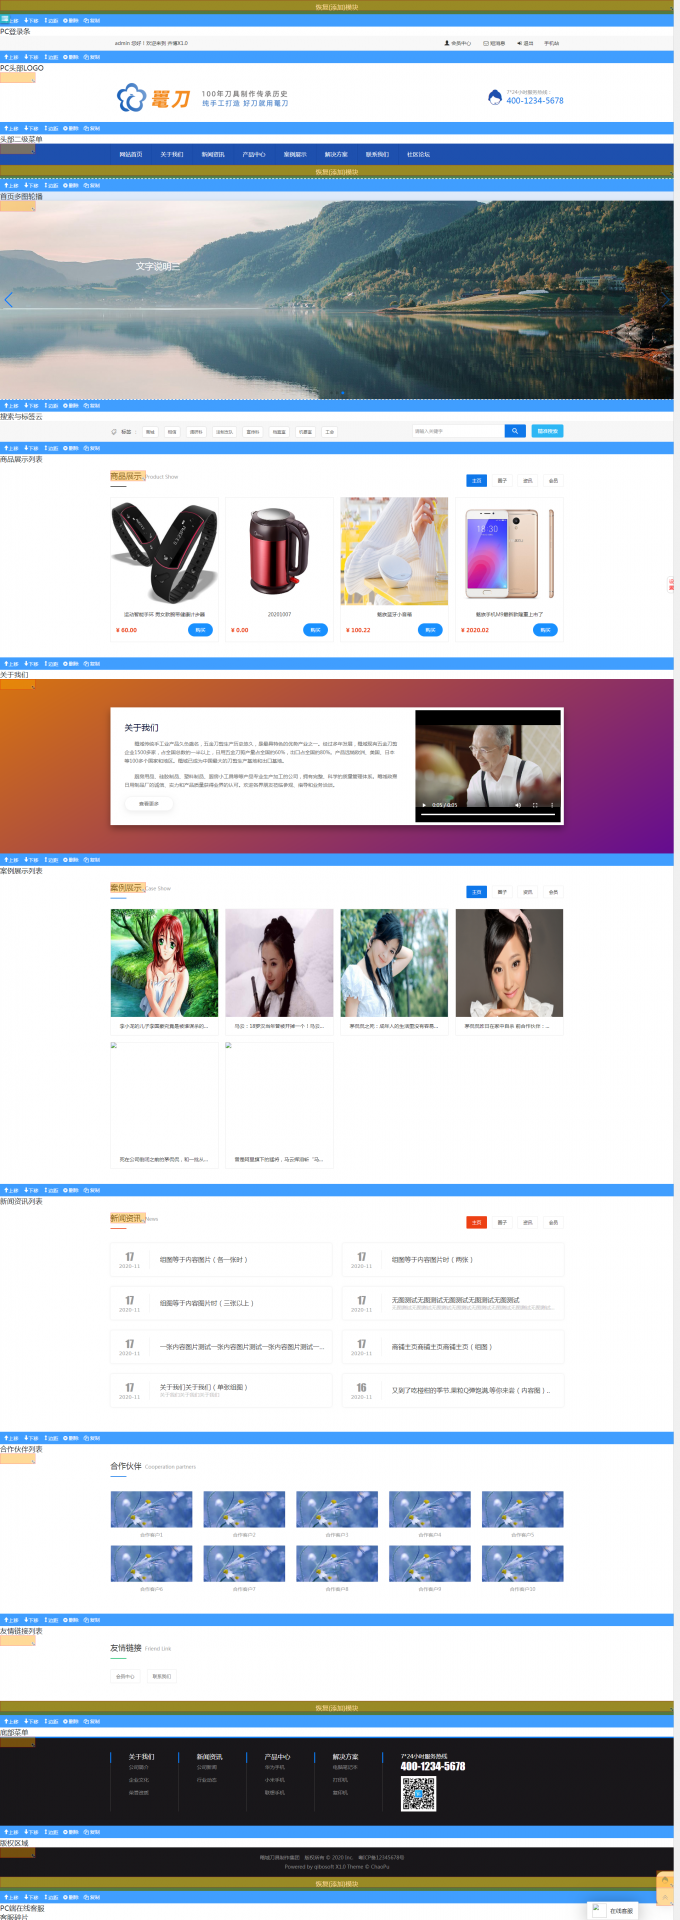Open the smart wristband product thumbnail
The height and width of the screenshot is (1920, 680).
pos(164,551)
